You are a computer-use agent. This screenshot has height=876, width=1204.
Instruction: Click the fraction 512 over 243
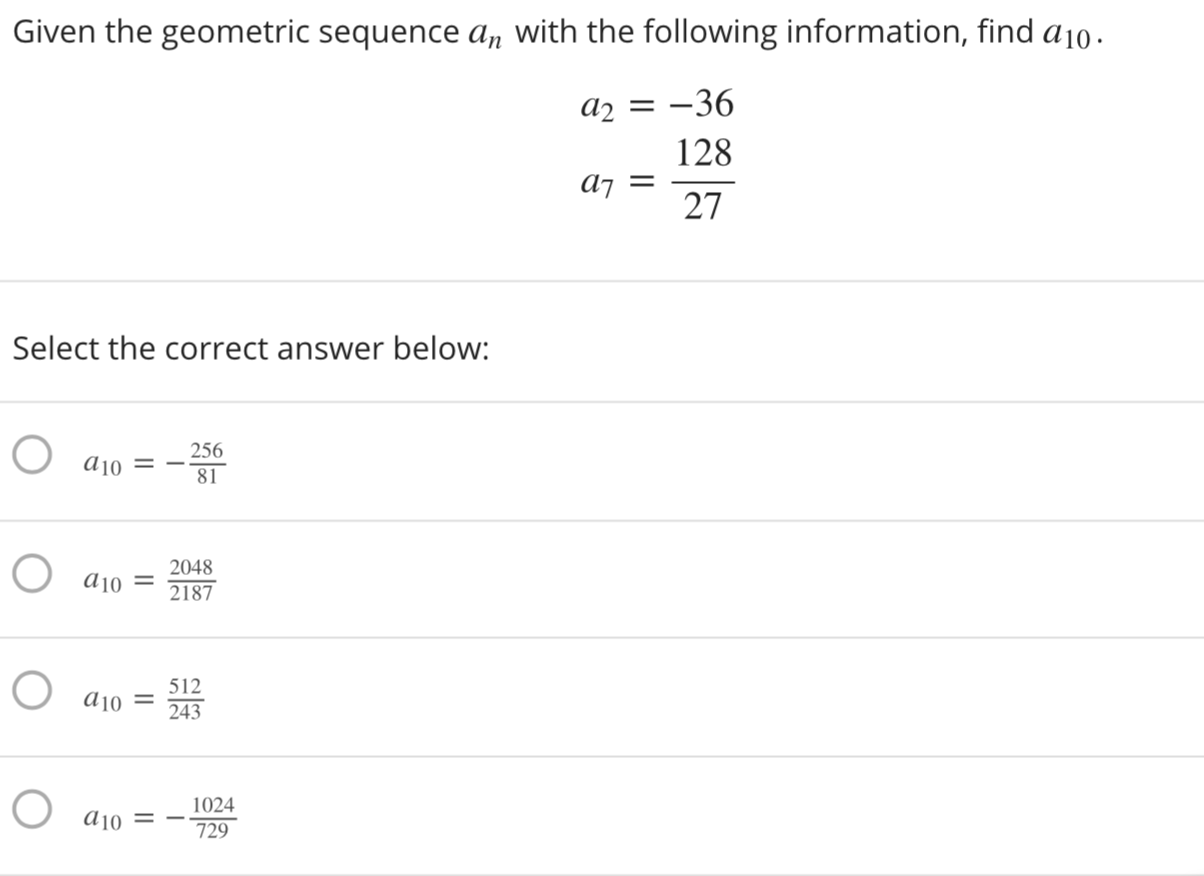click(x=185, y=698)
